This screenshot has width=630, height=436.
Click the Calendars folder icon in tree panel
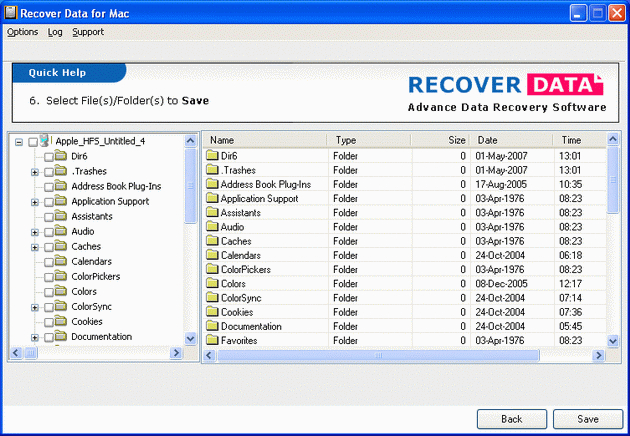(61, 261)
